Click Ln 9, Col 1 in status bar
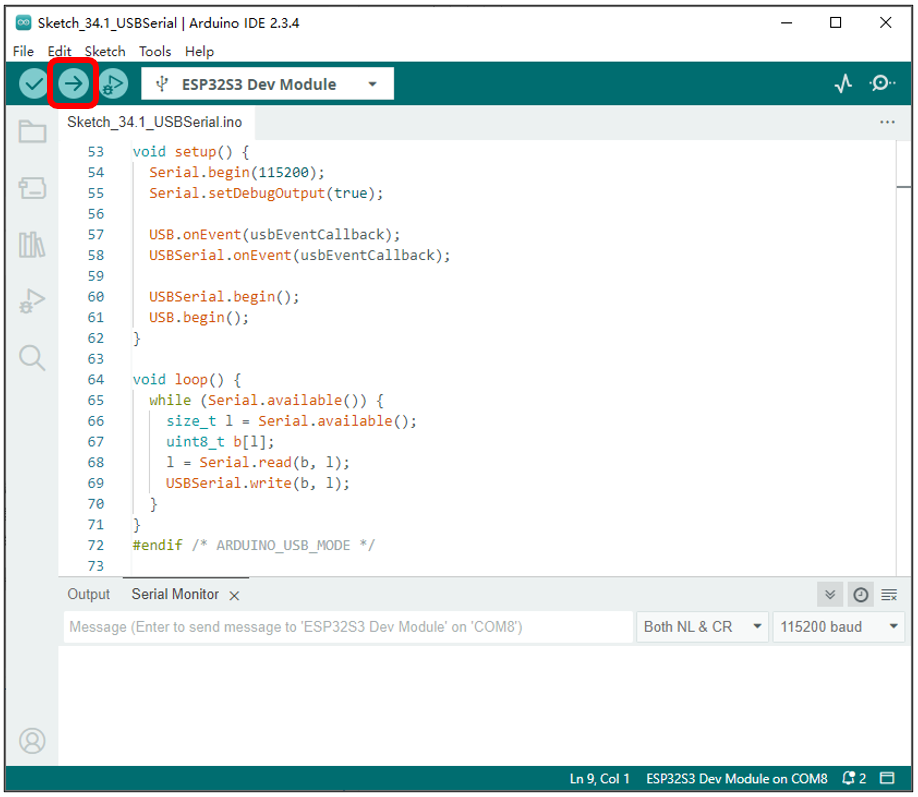 [x=600, y=778]
